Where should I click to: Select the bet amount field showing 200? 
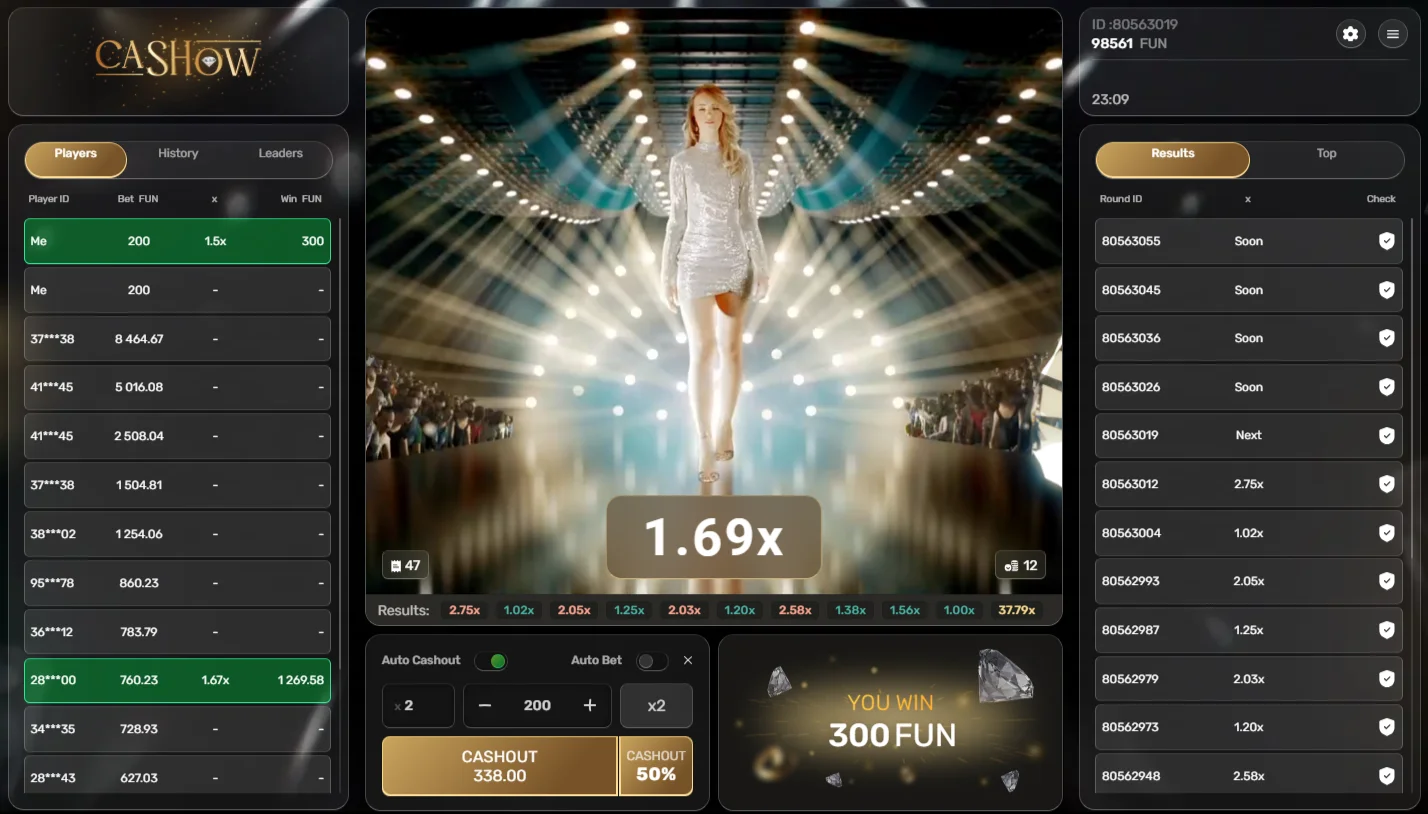(x=537, y=705)
